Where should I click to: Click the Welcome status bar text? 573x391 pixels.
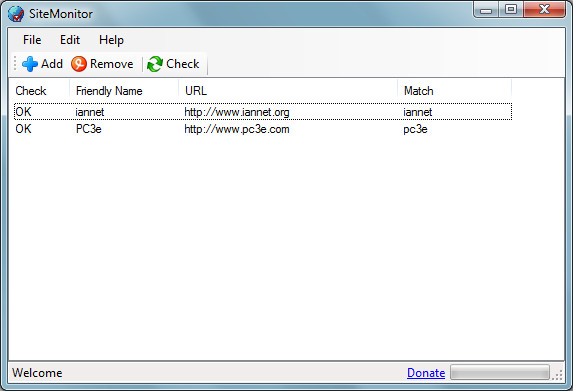tap(37, 373)
